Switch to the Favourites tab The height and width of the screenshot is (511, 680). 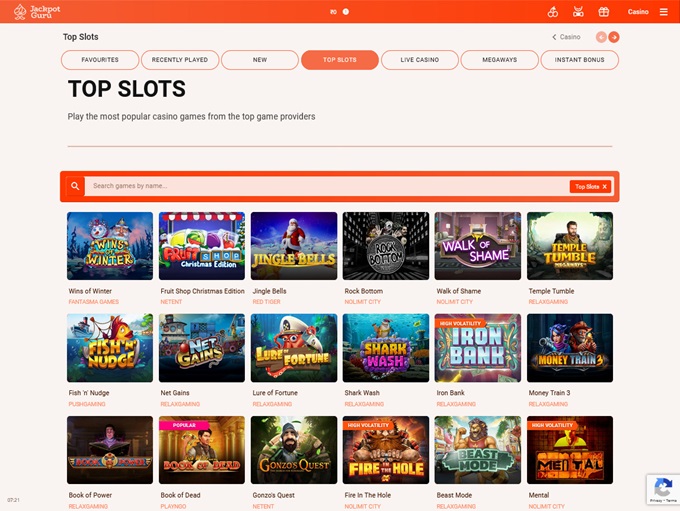pyautogui.click(x=100, y=60)
